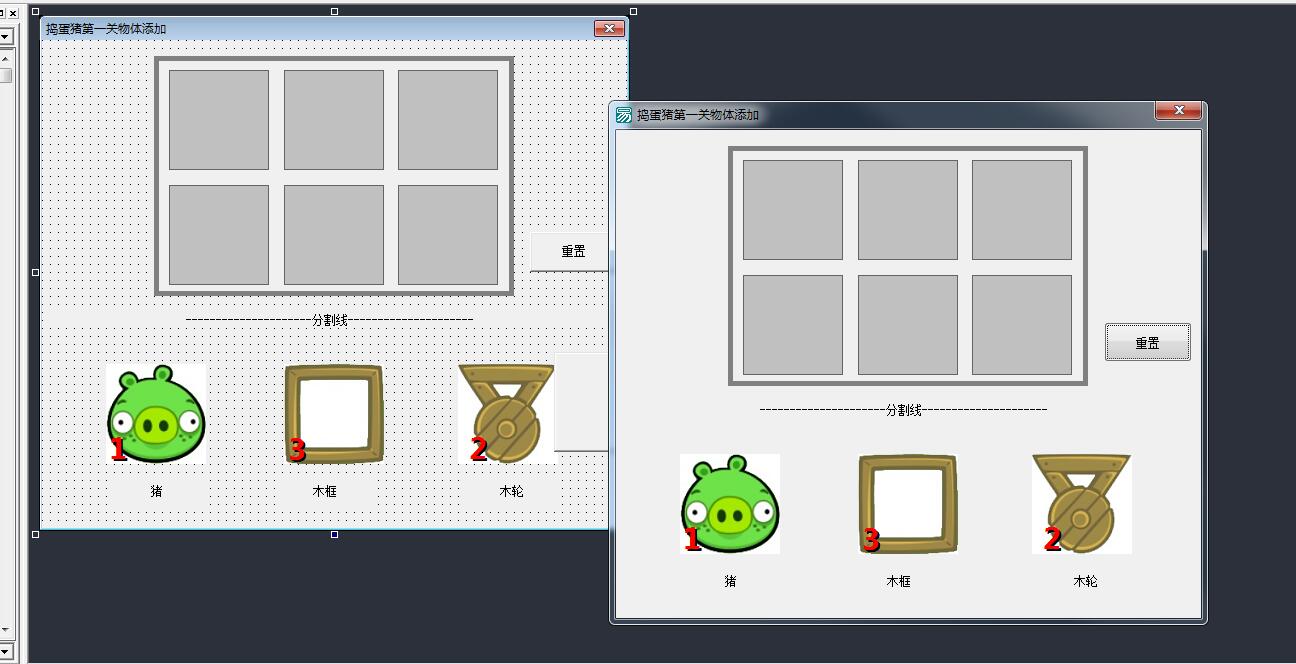
Task: Click top-left gray slot in running window
Action: point(793,210)
